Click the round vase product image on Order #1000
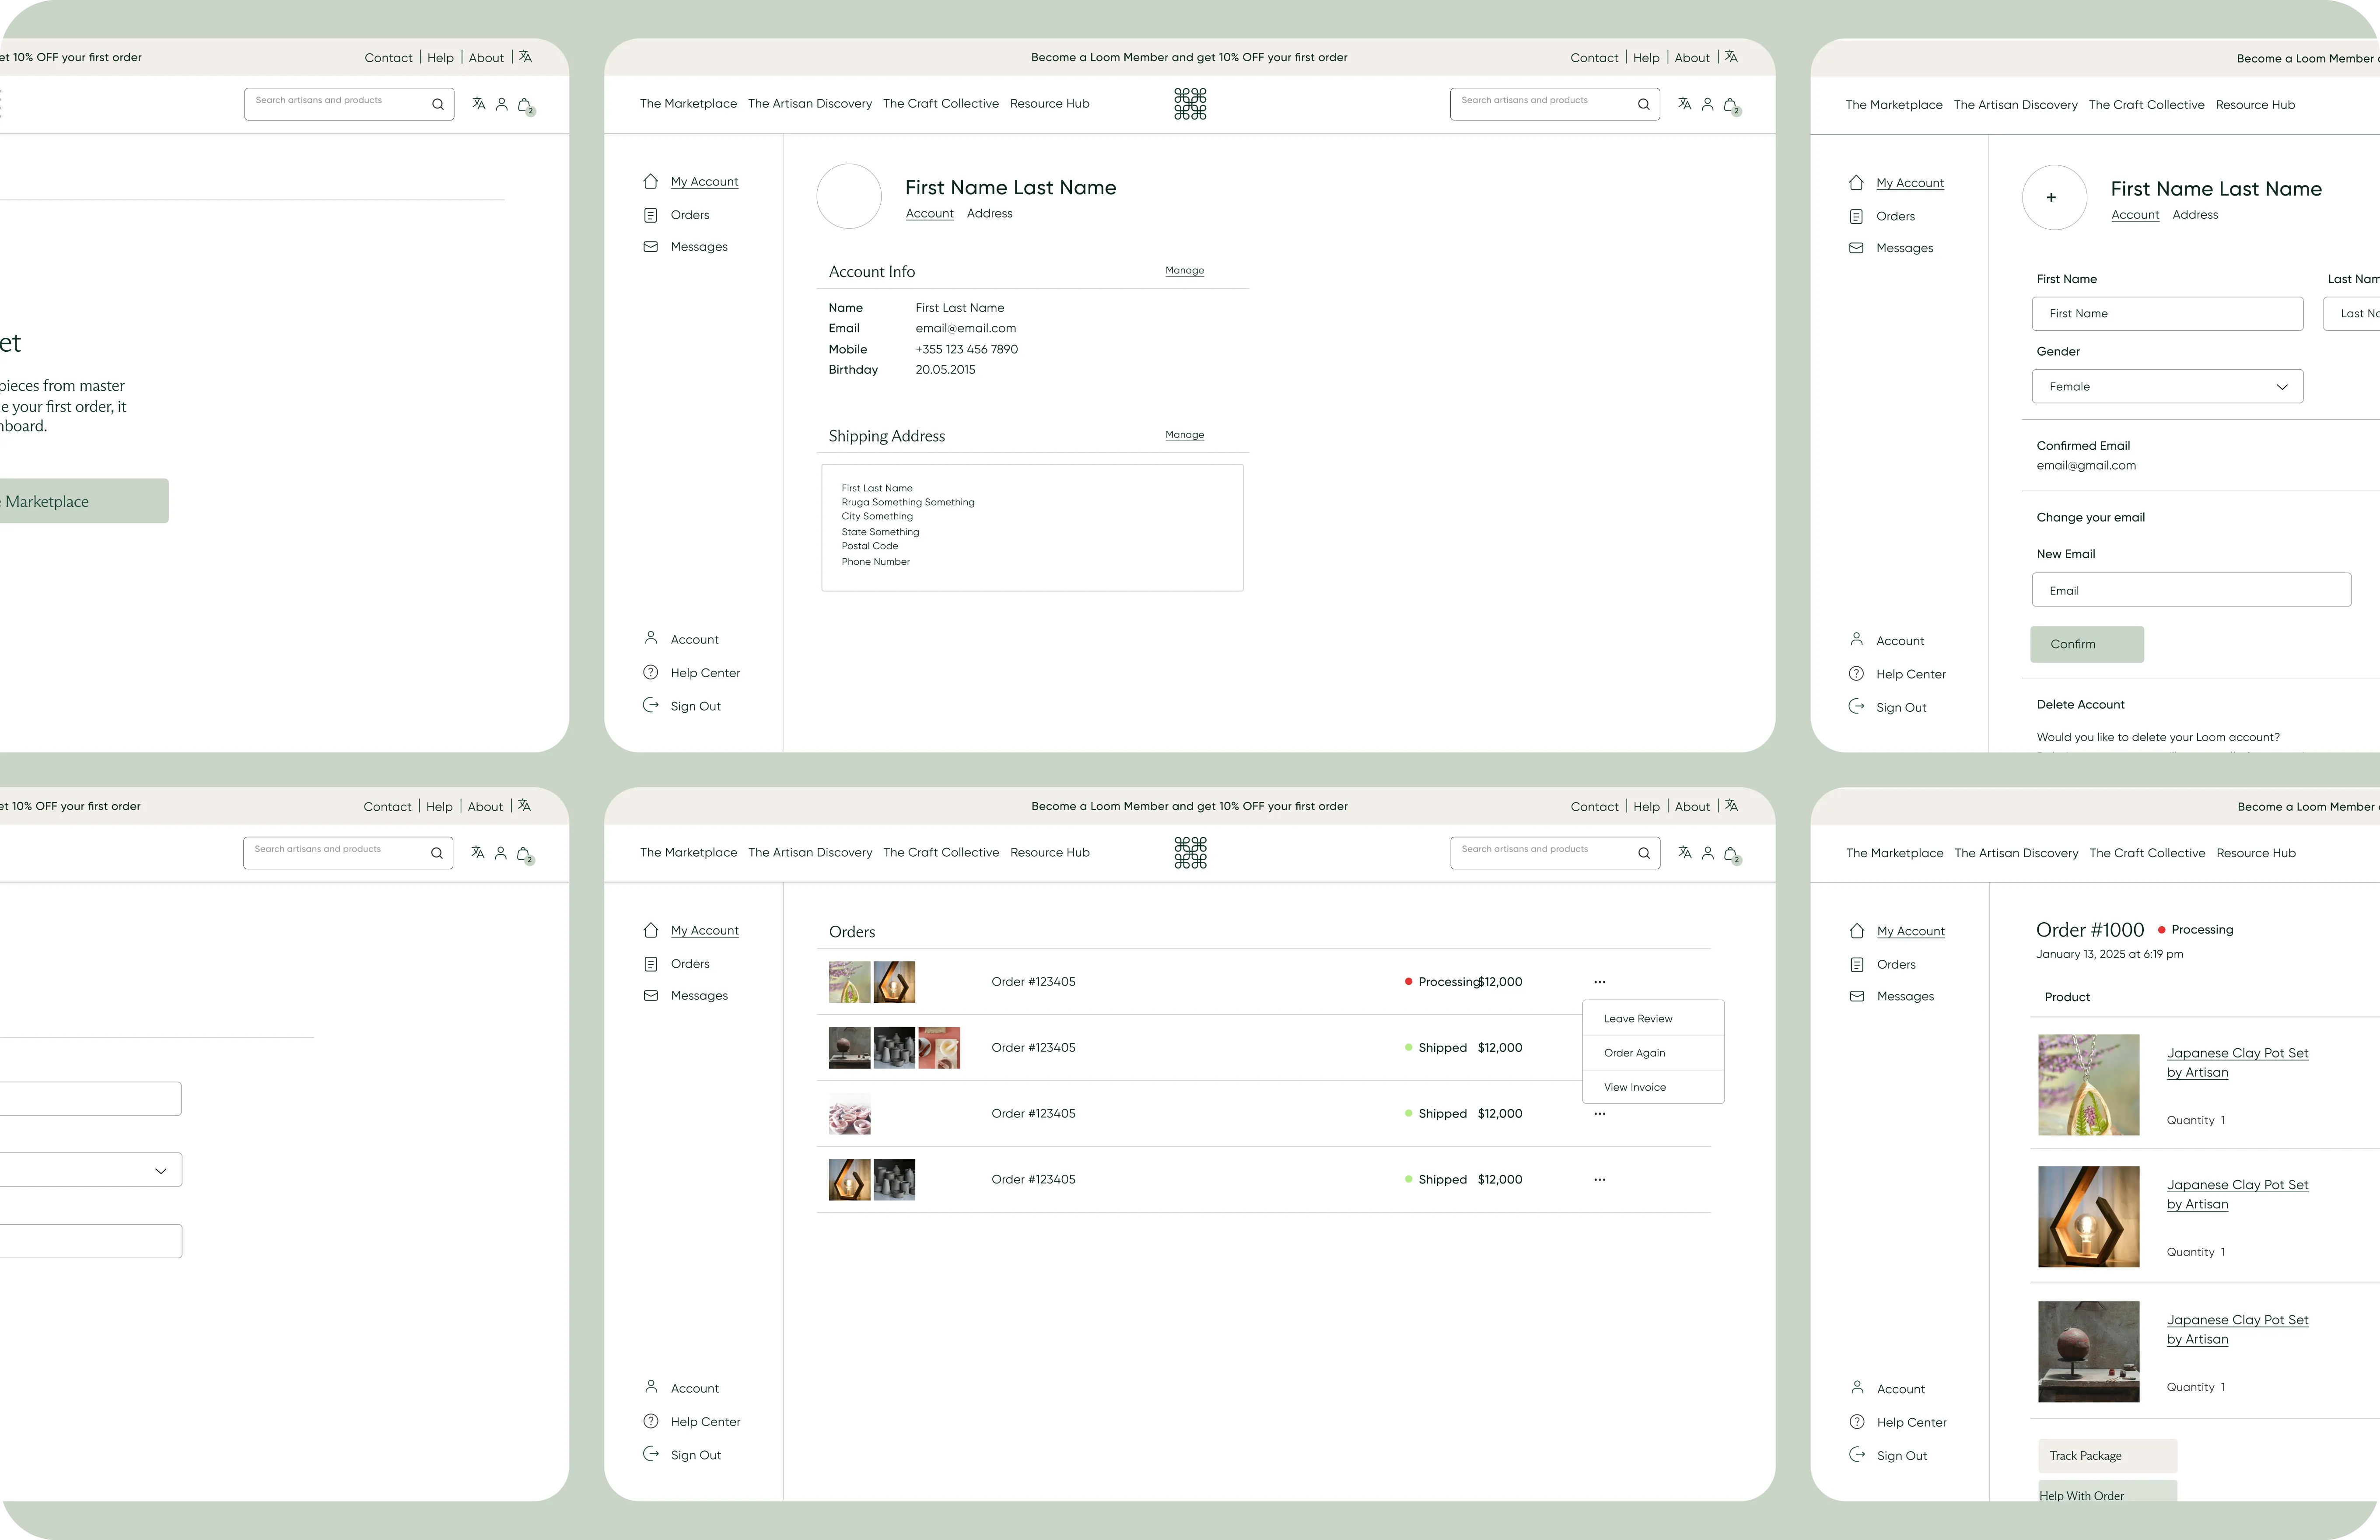 pyautogui.click(x=2088, y=1351)
